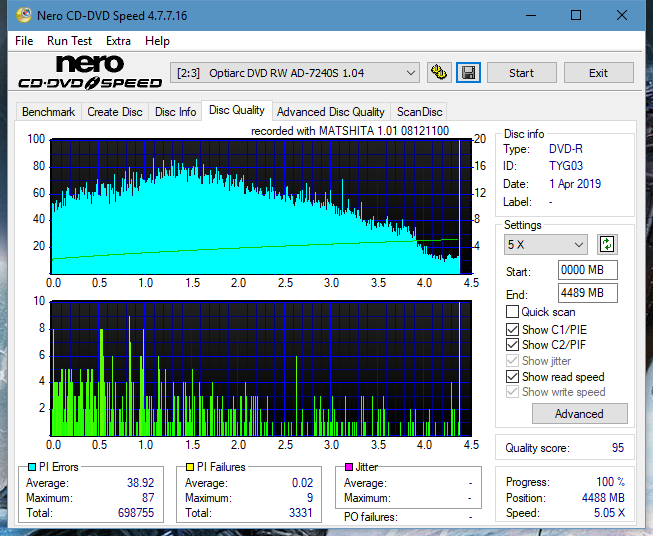Click the PI Errors average 38.92
Viewport: 653px width, 536px height.
click(140, 483)
